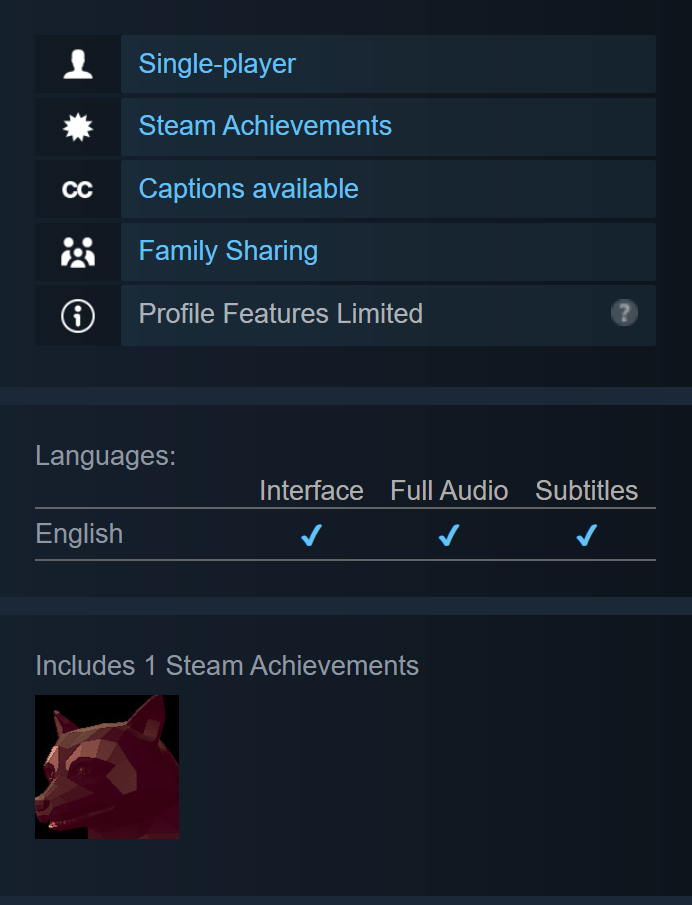Select the Subtitles column header
692x905 pixels.
click(x=586, y=491)
